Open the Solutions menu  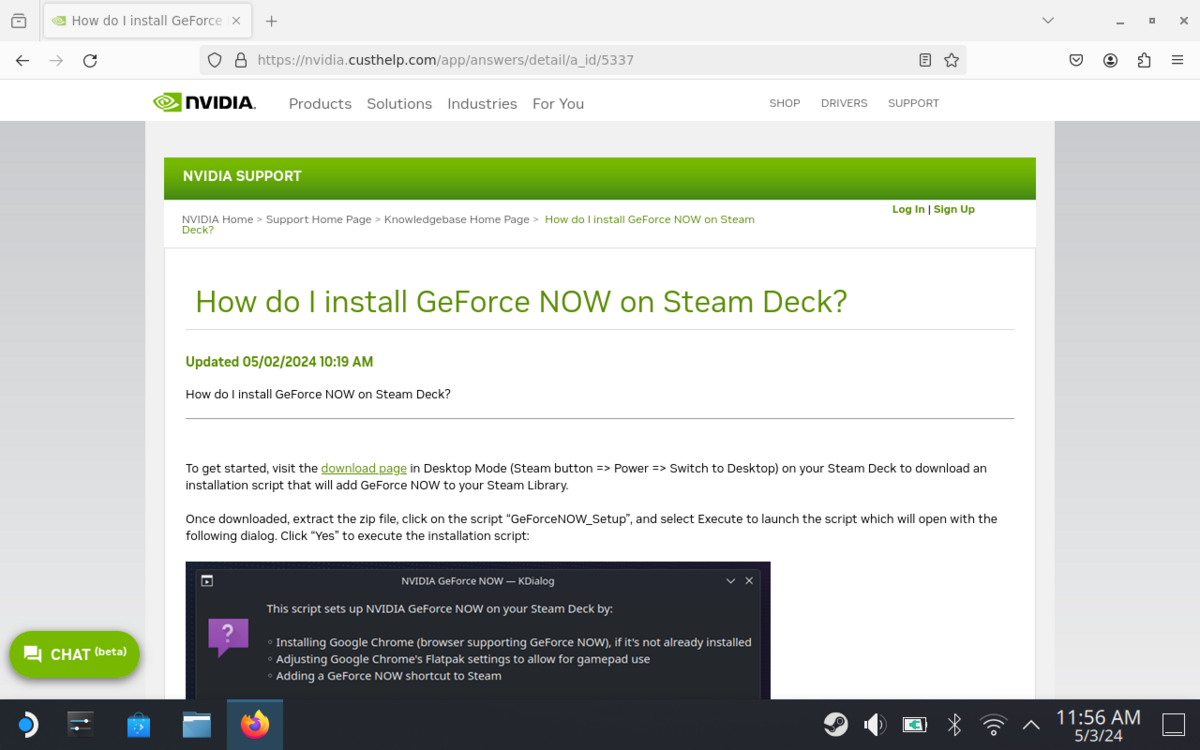point(399,103)
